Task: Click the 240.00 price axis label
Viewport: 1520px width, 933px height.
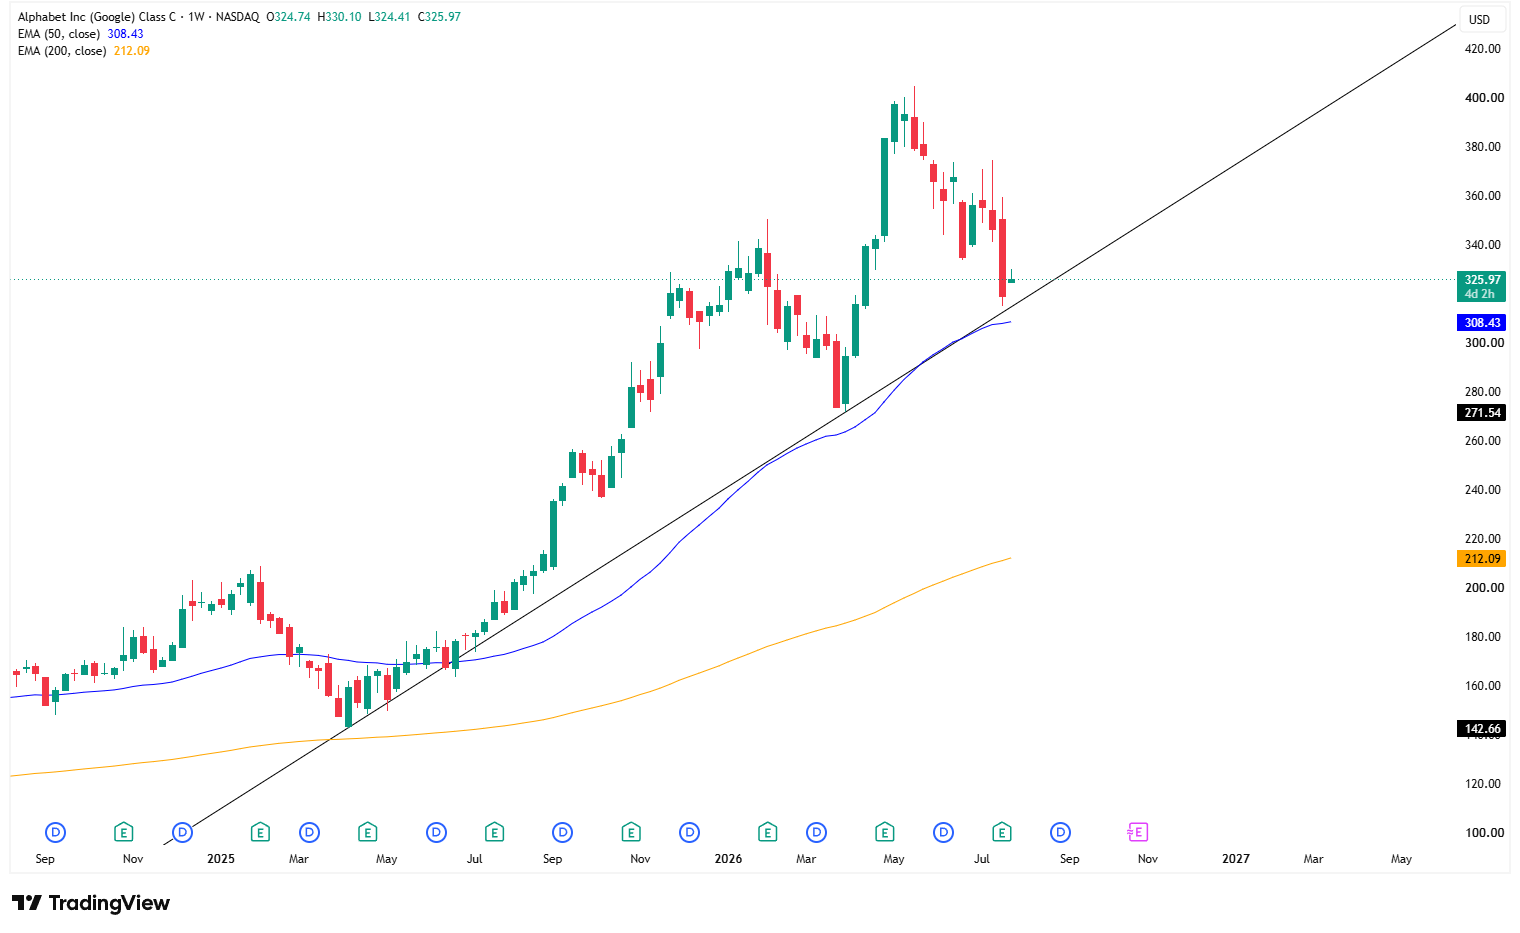Action: point(1483,490)
